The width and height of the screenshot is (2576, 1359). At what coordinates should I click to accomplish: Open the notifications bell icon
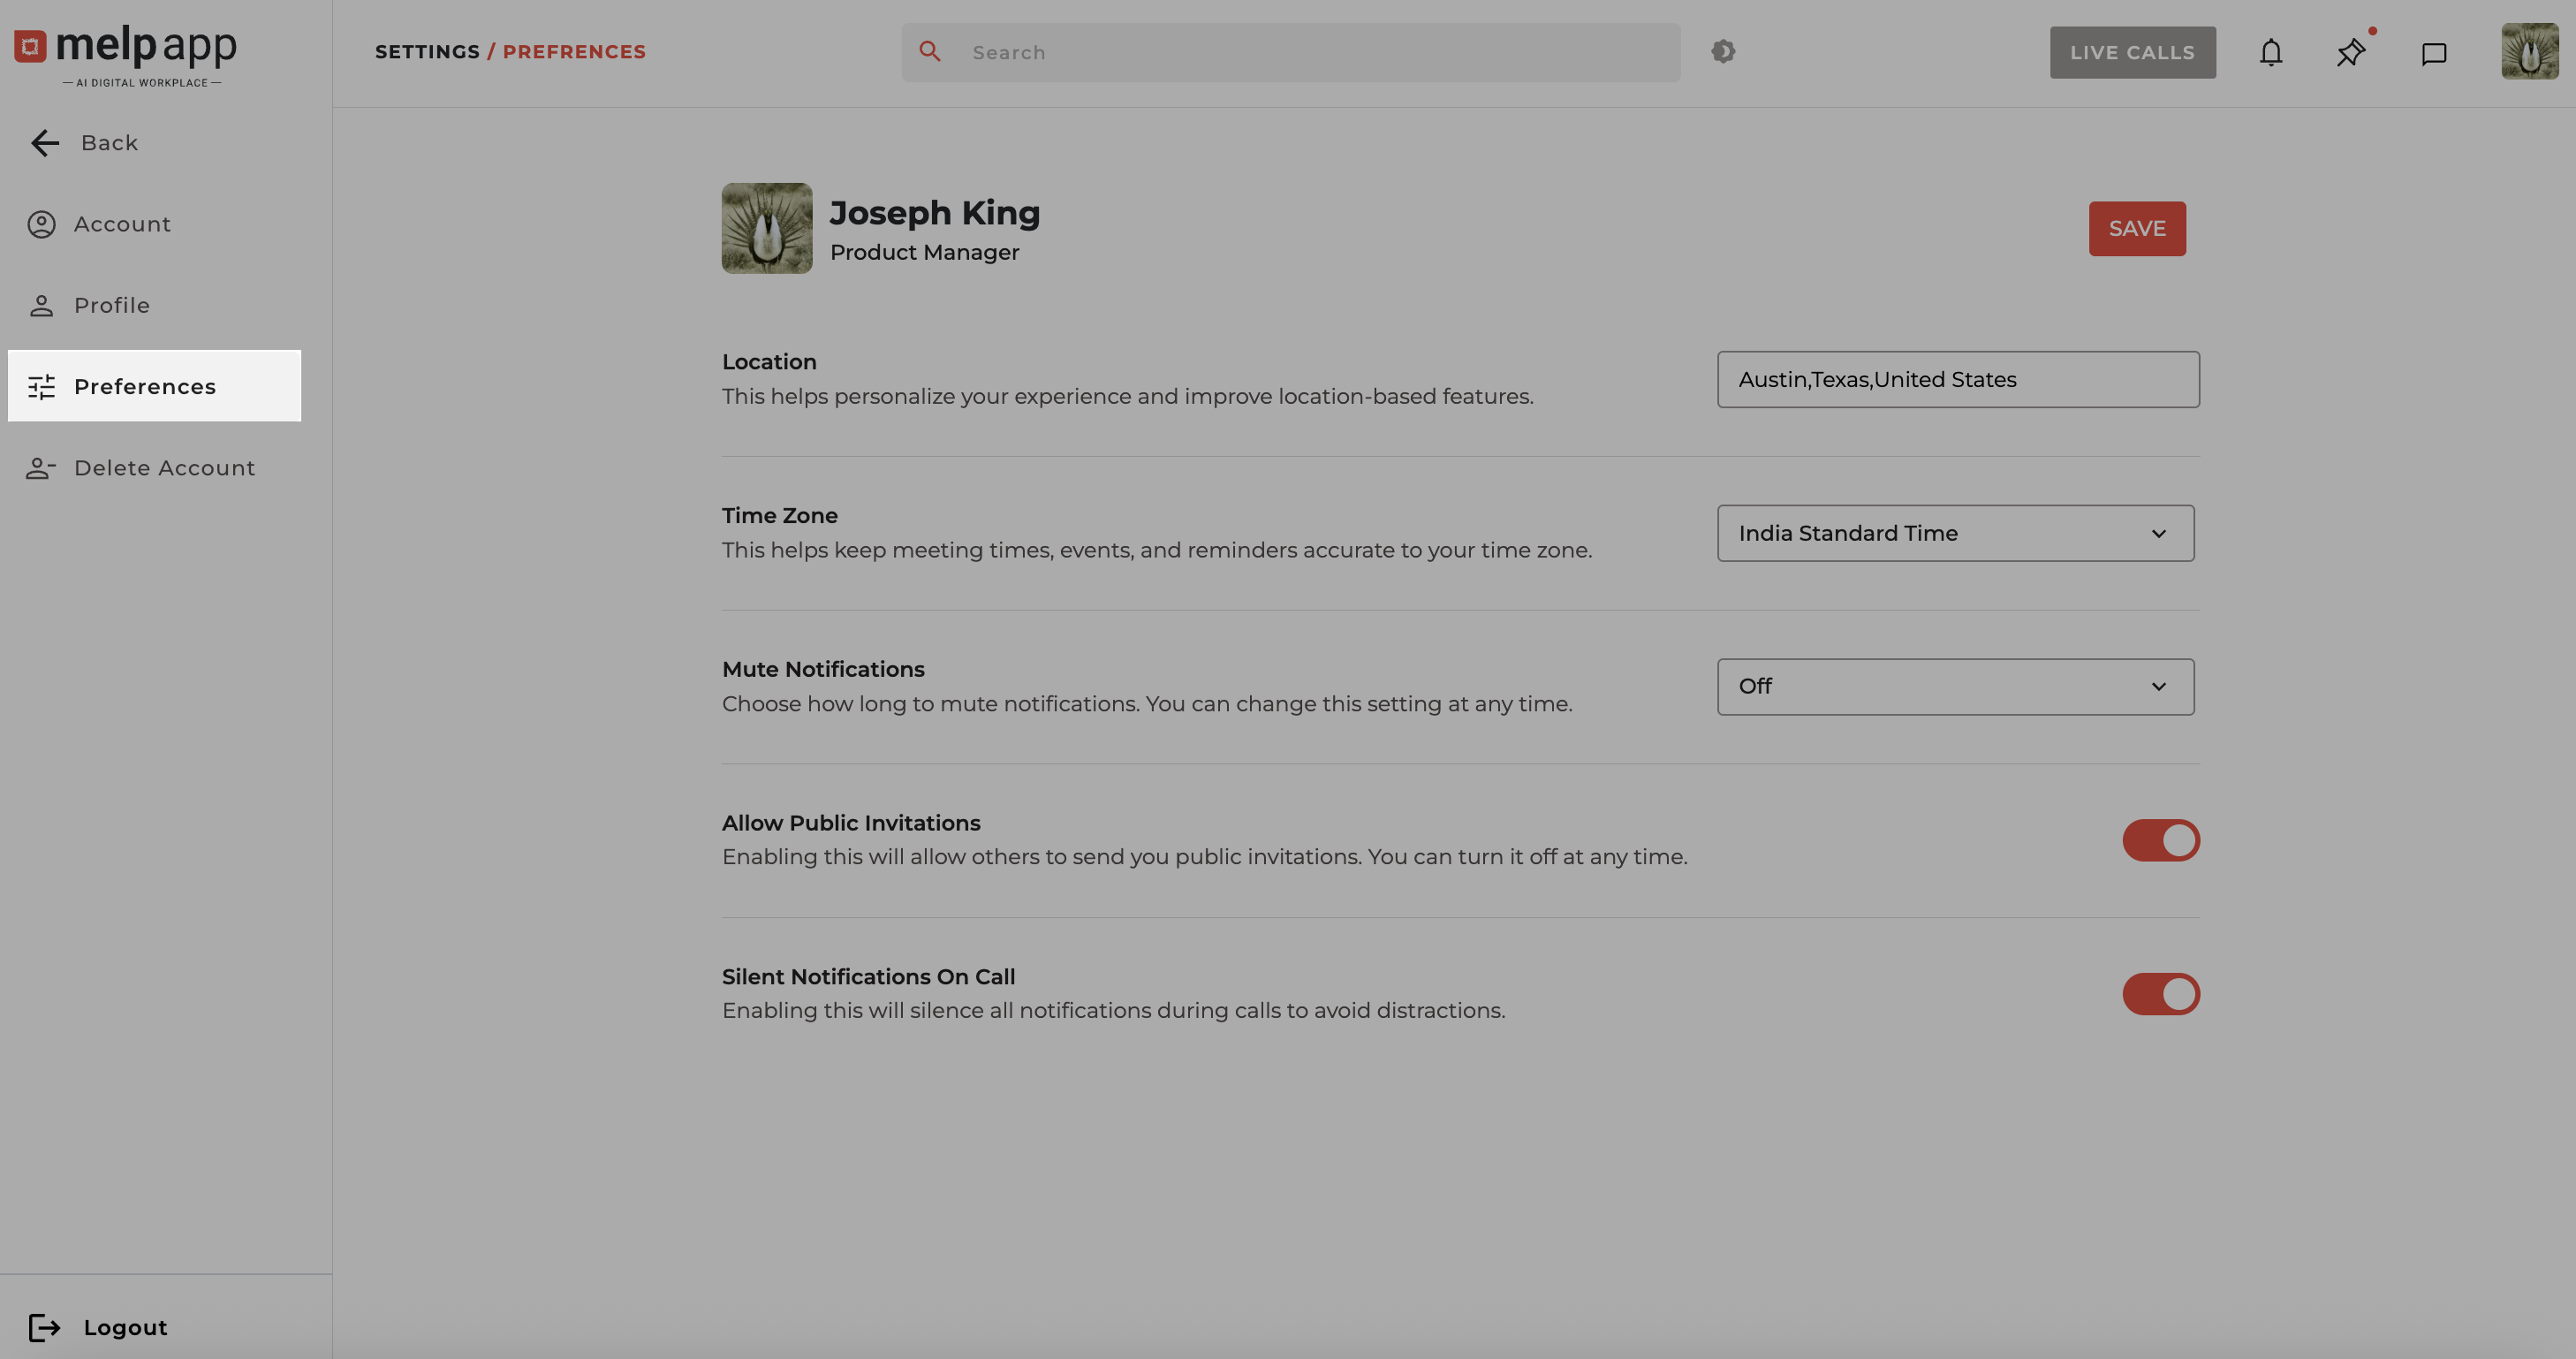pyautogui.click(x=2271, y=53)
